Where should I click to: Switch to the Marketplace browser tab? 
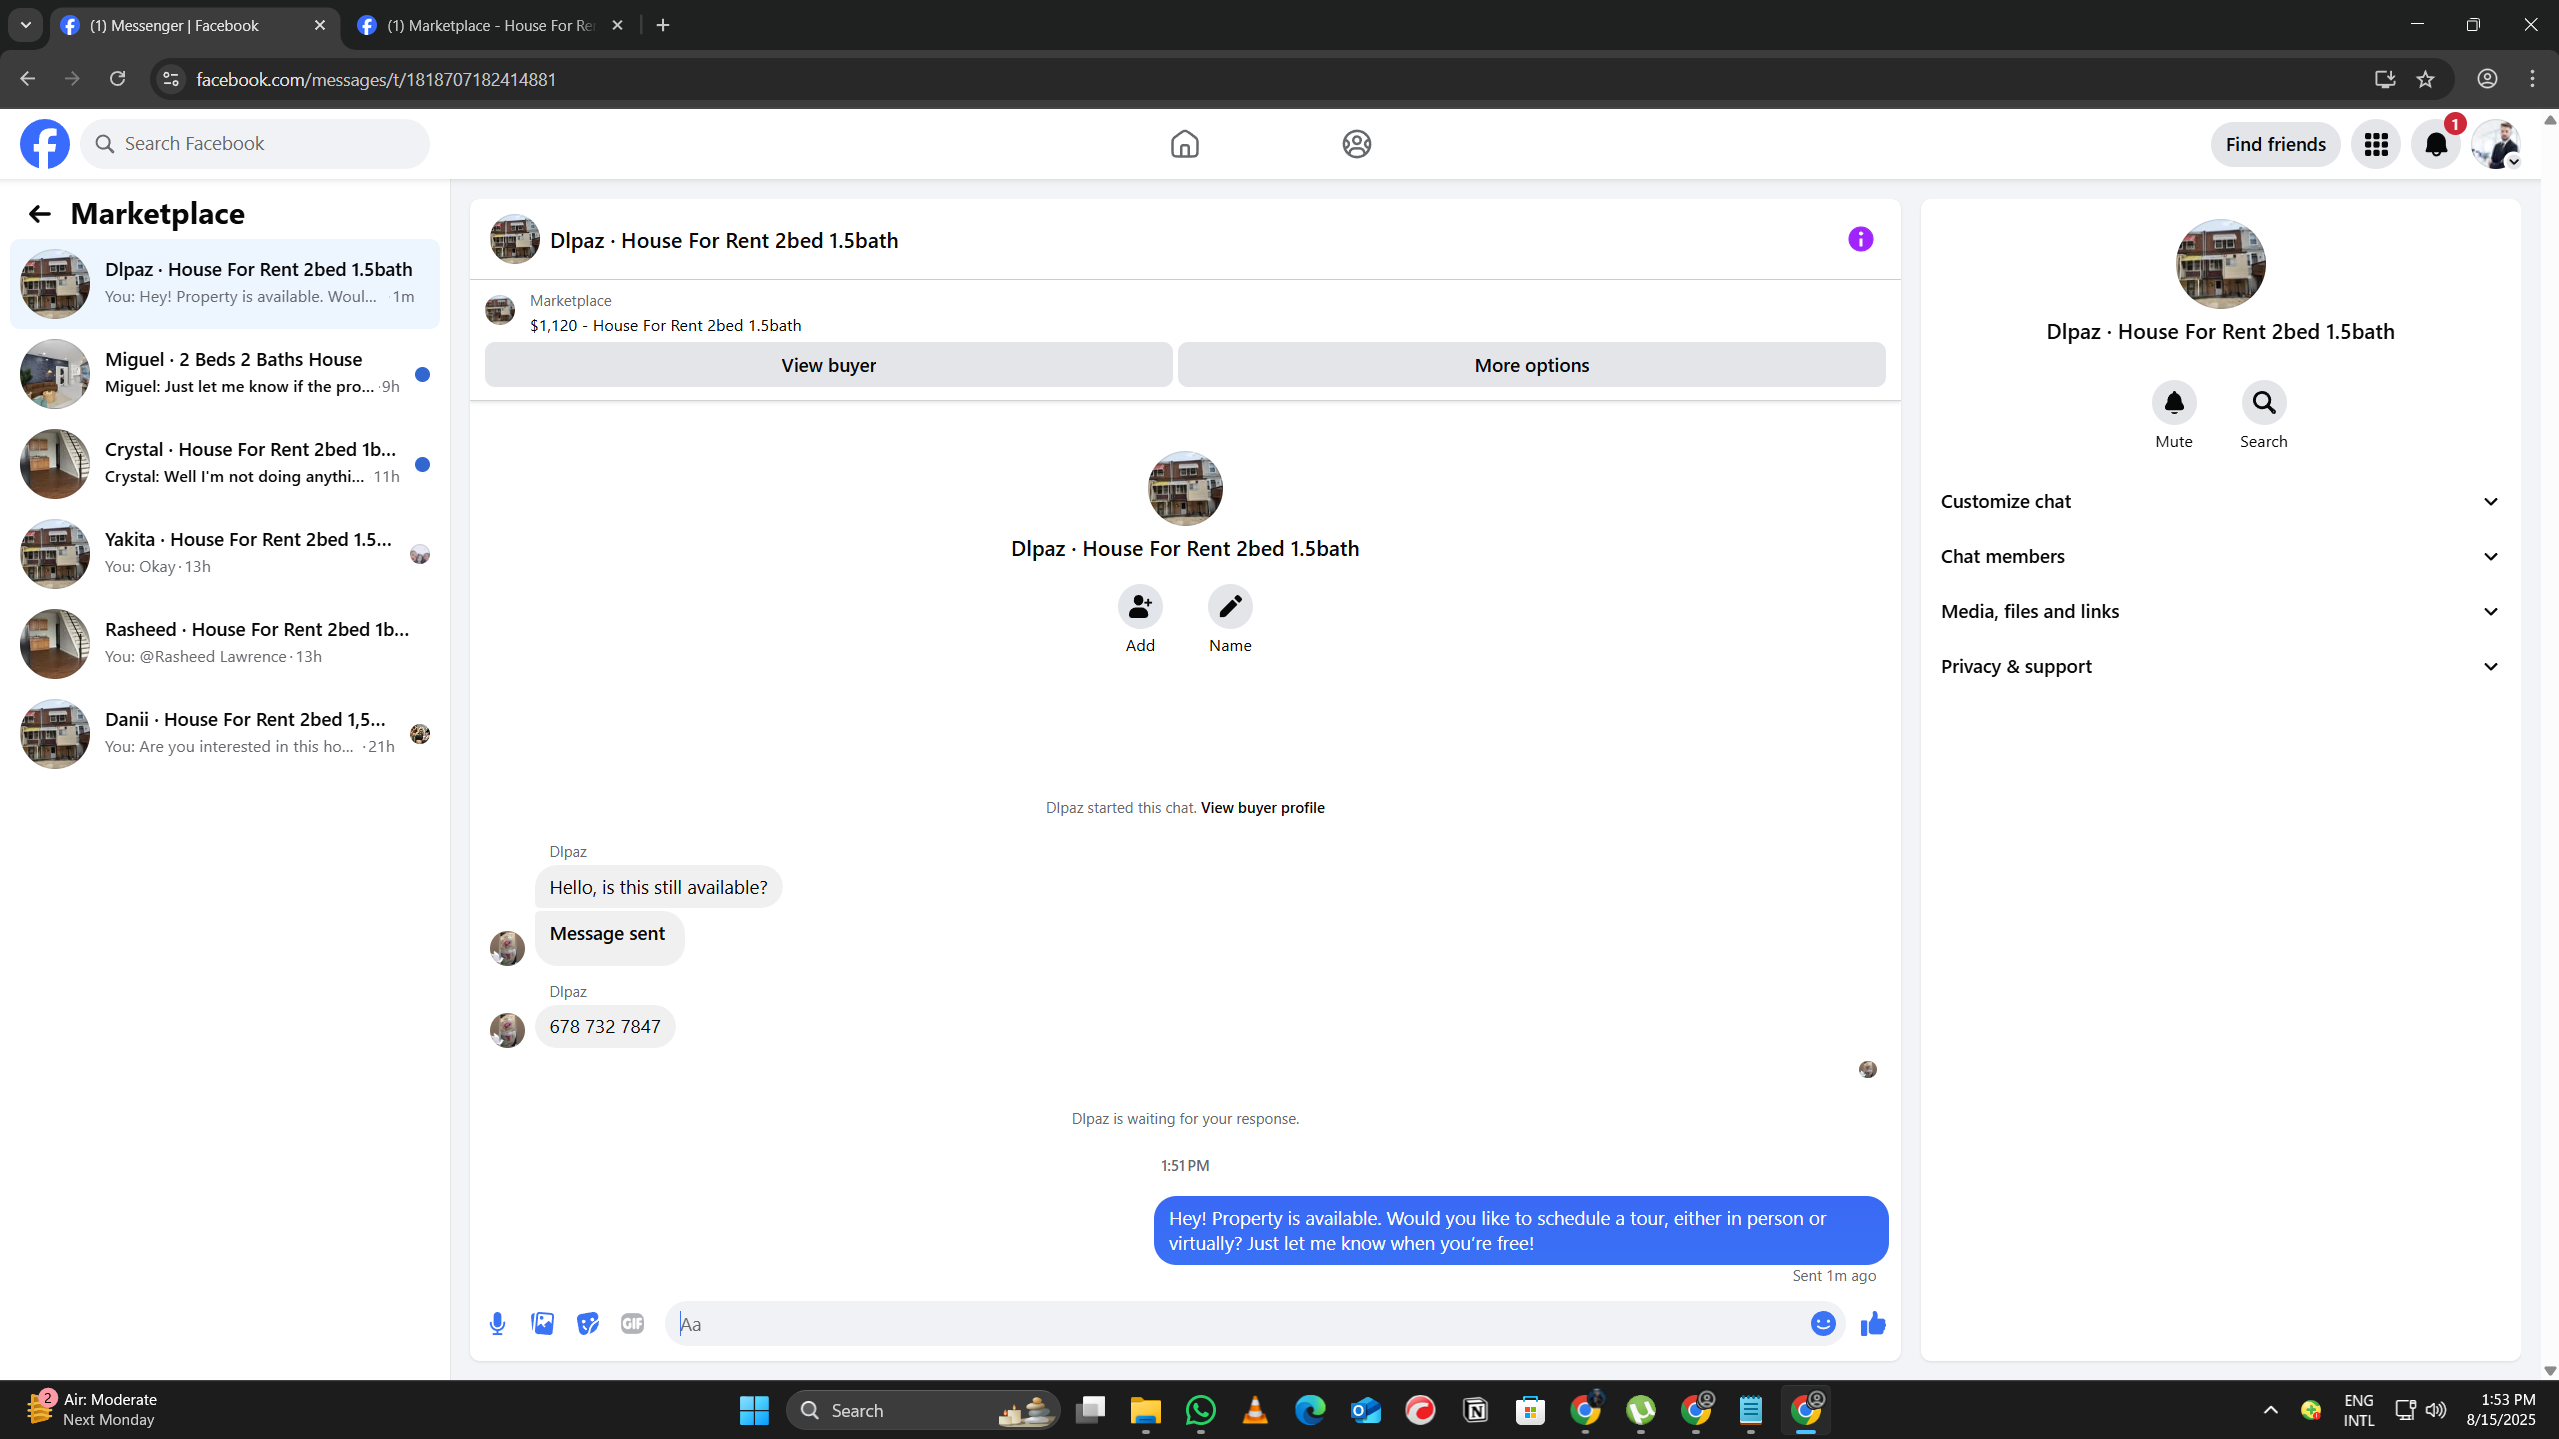490,25
